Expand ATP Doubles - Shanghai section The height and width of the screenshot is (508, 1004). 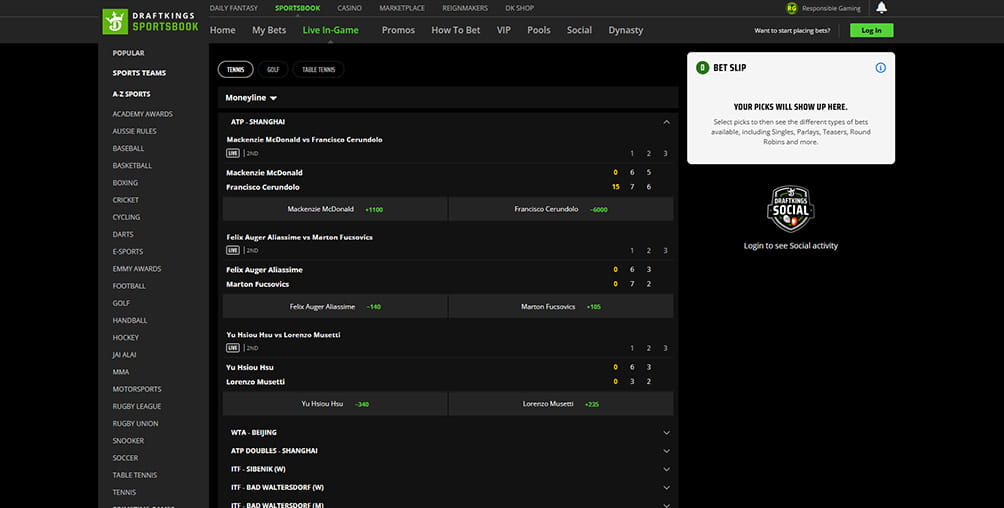pos(448,451)
